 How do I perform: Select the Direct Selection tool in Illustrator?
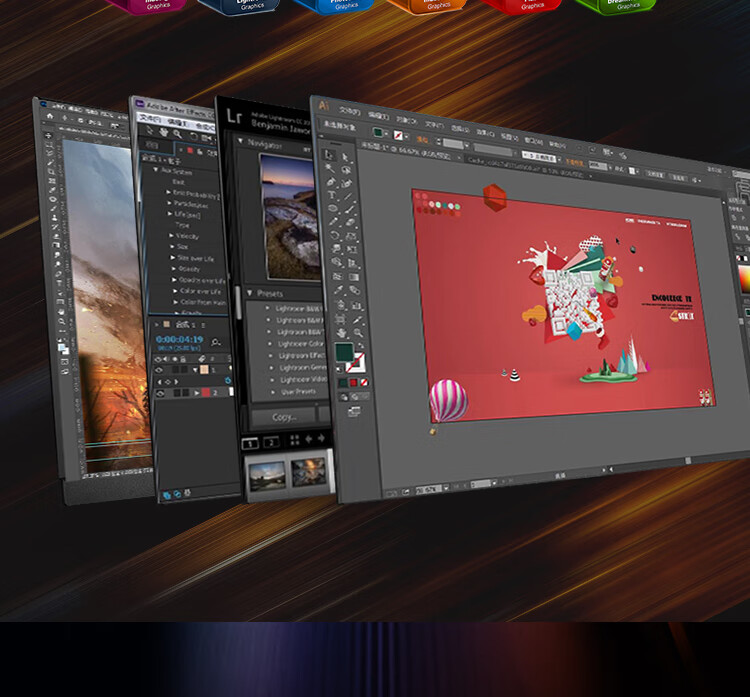[346, 158]
